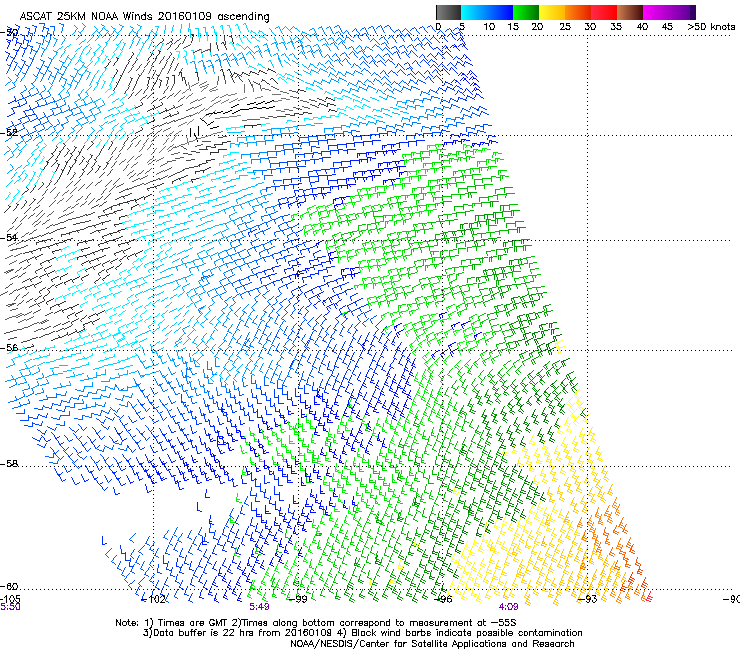This screenshot has width=740, height=650.
Task: Click the purple '4:09' time label
Action: click(509, 607)
